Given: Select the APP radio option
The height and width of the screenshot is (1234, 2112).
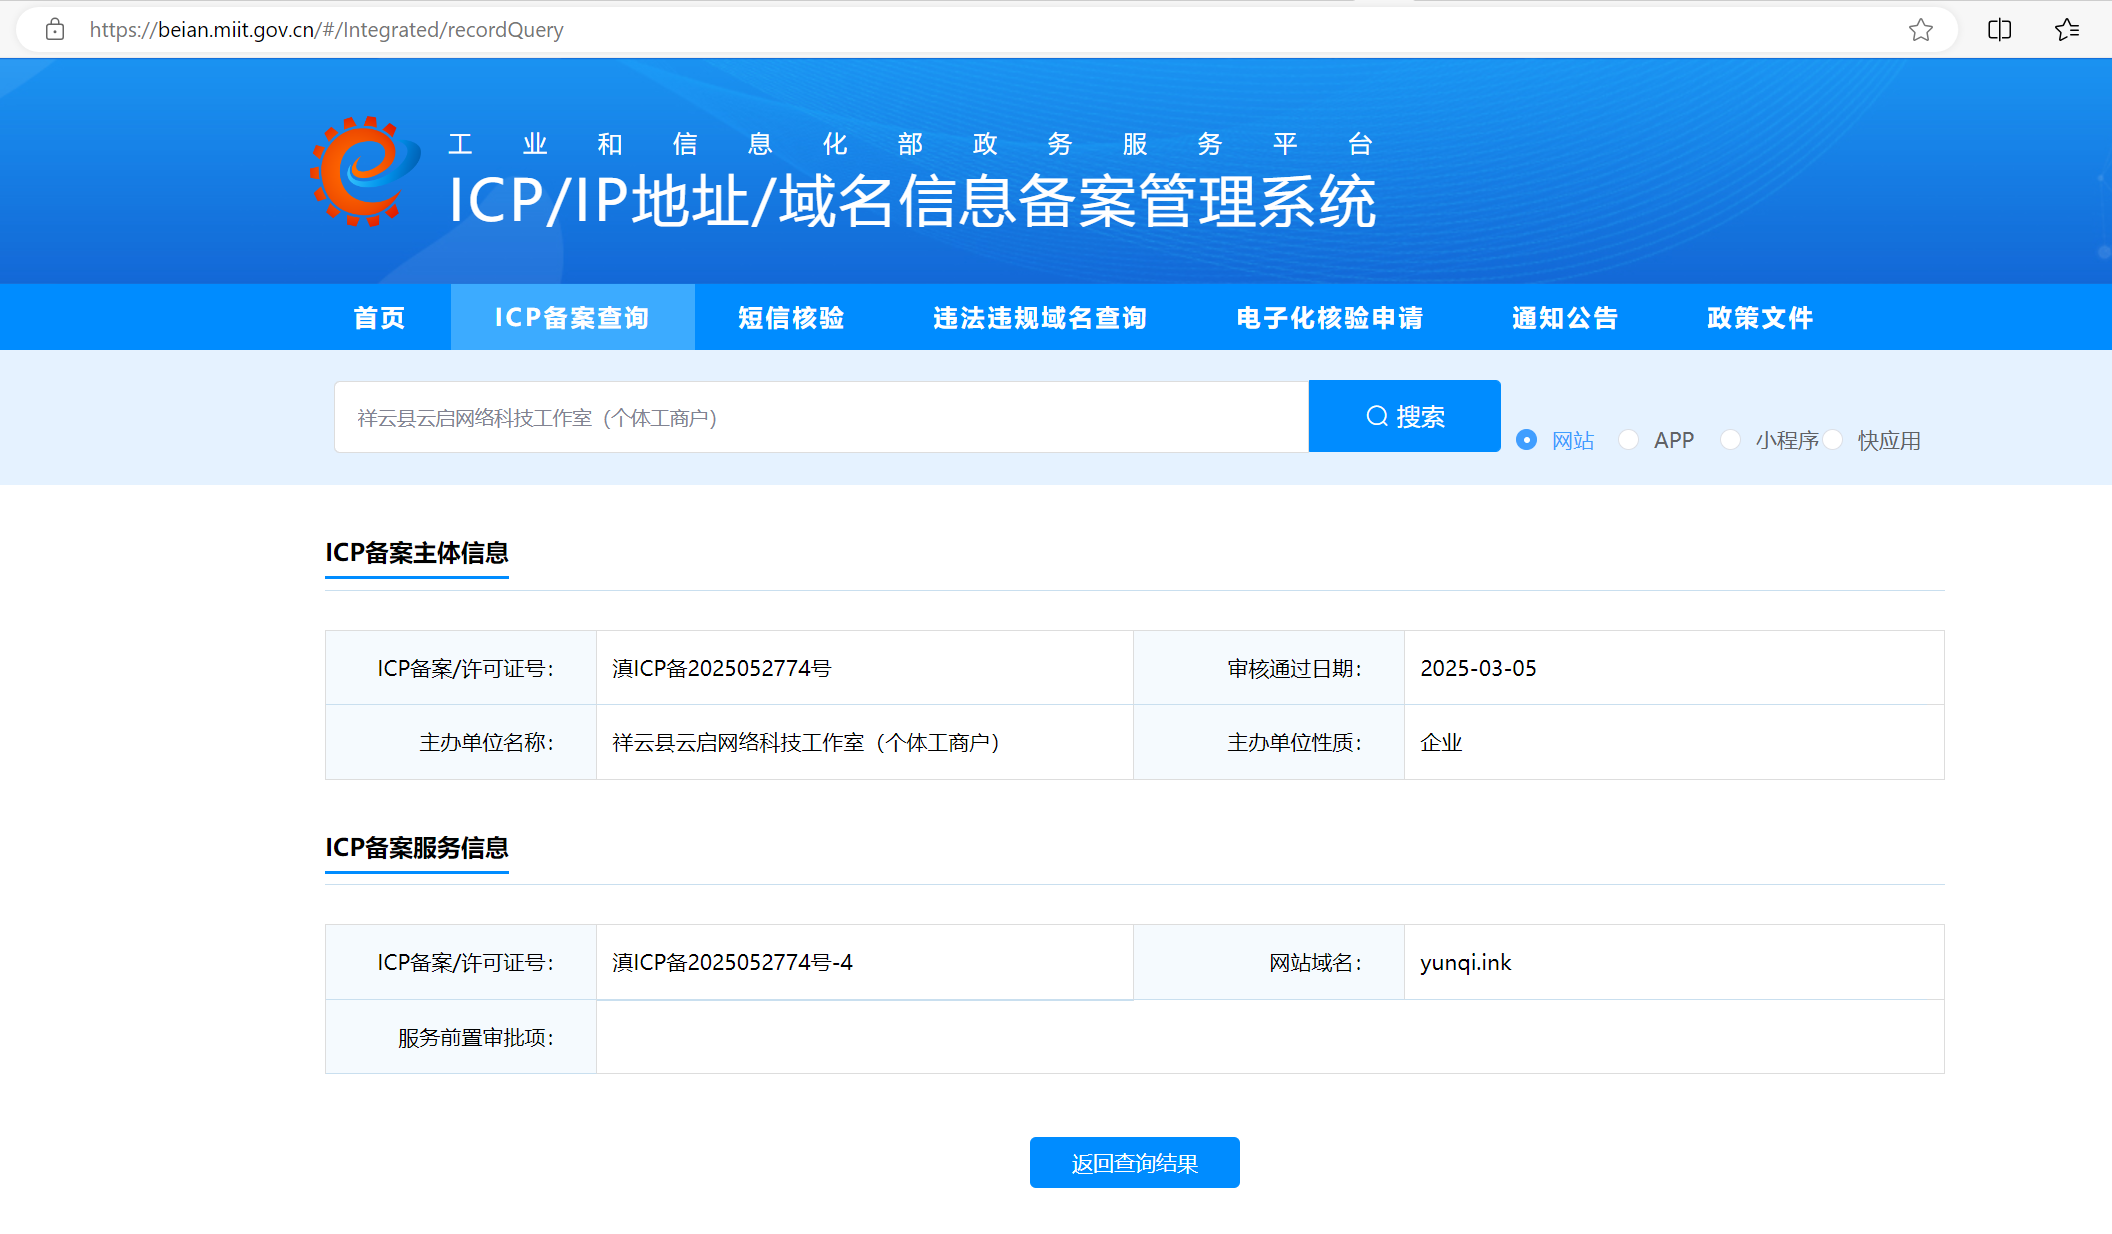Looking at the screenshot, I should (1628, 440).
